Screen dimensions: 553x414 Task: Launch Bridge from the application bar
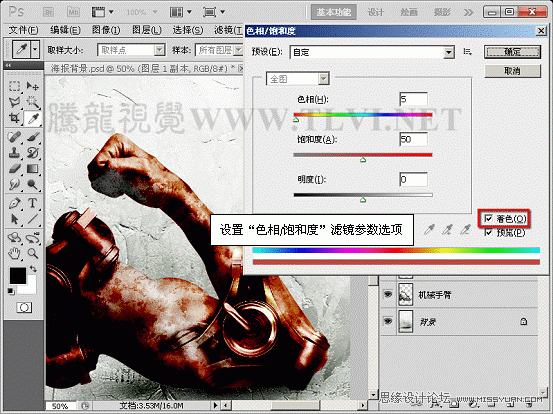pos(48,12)
